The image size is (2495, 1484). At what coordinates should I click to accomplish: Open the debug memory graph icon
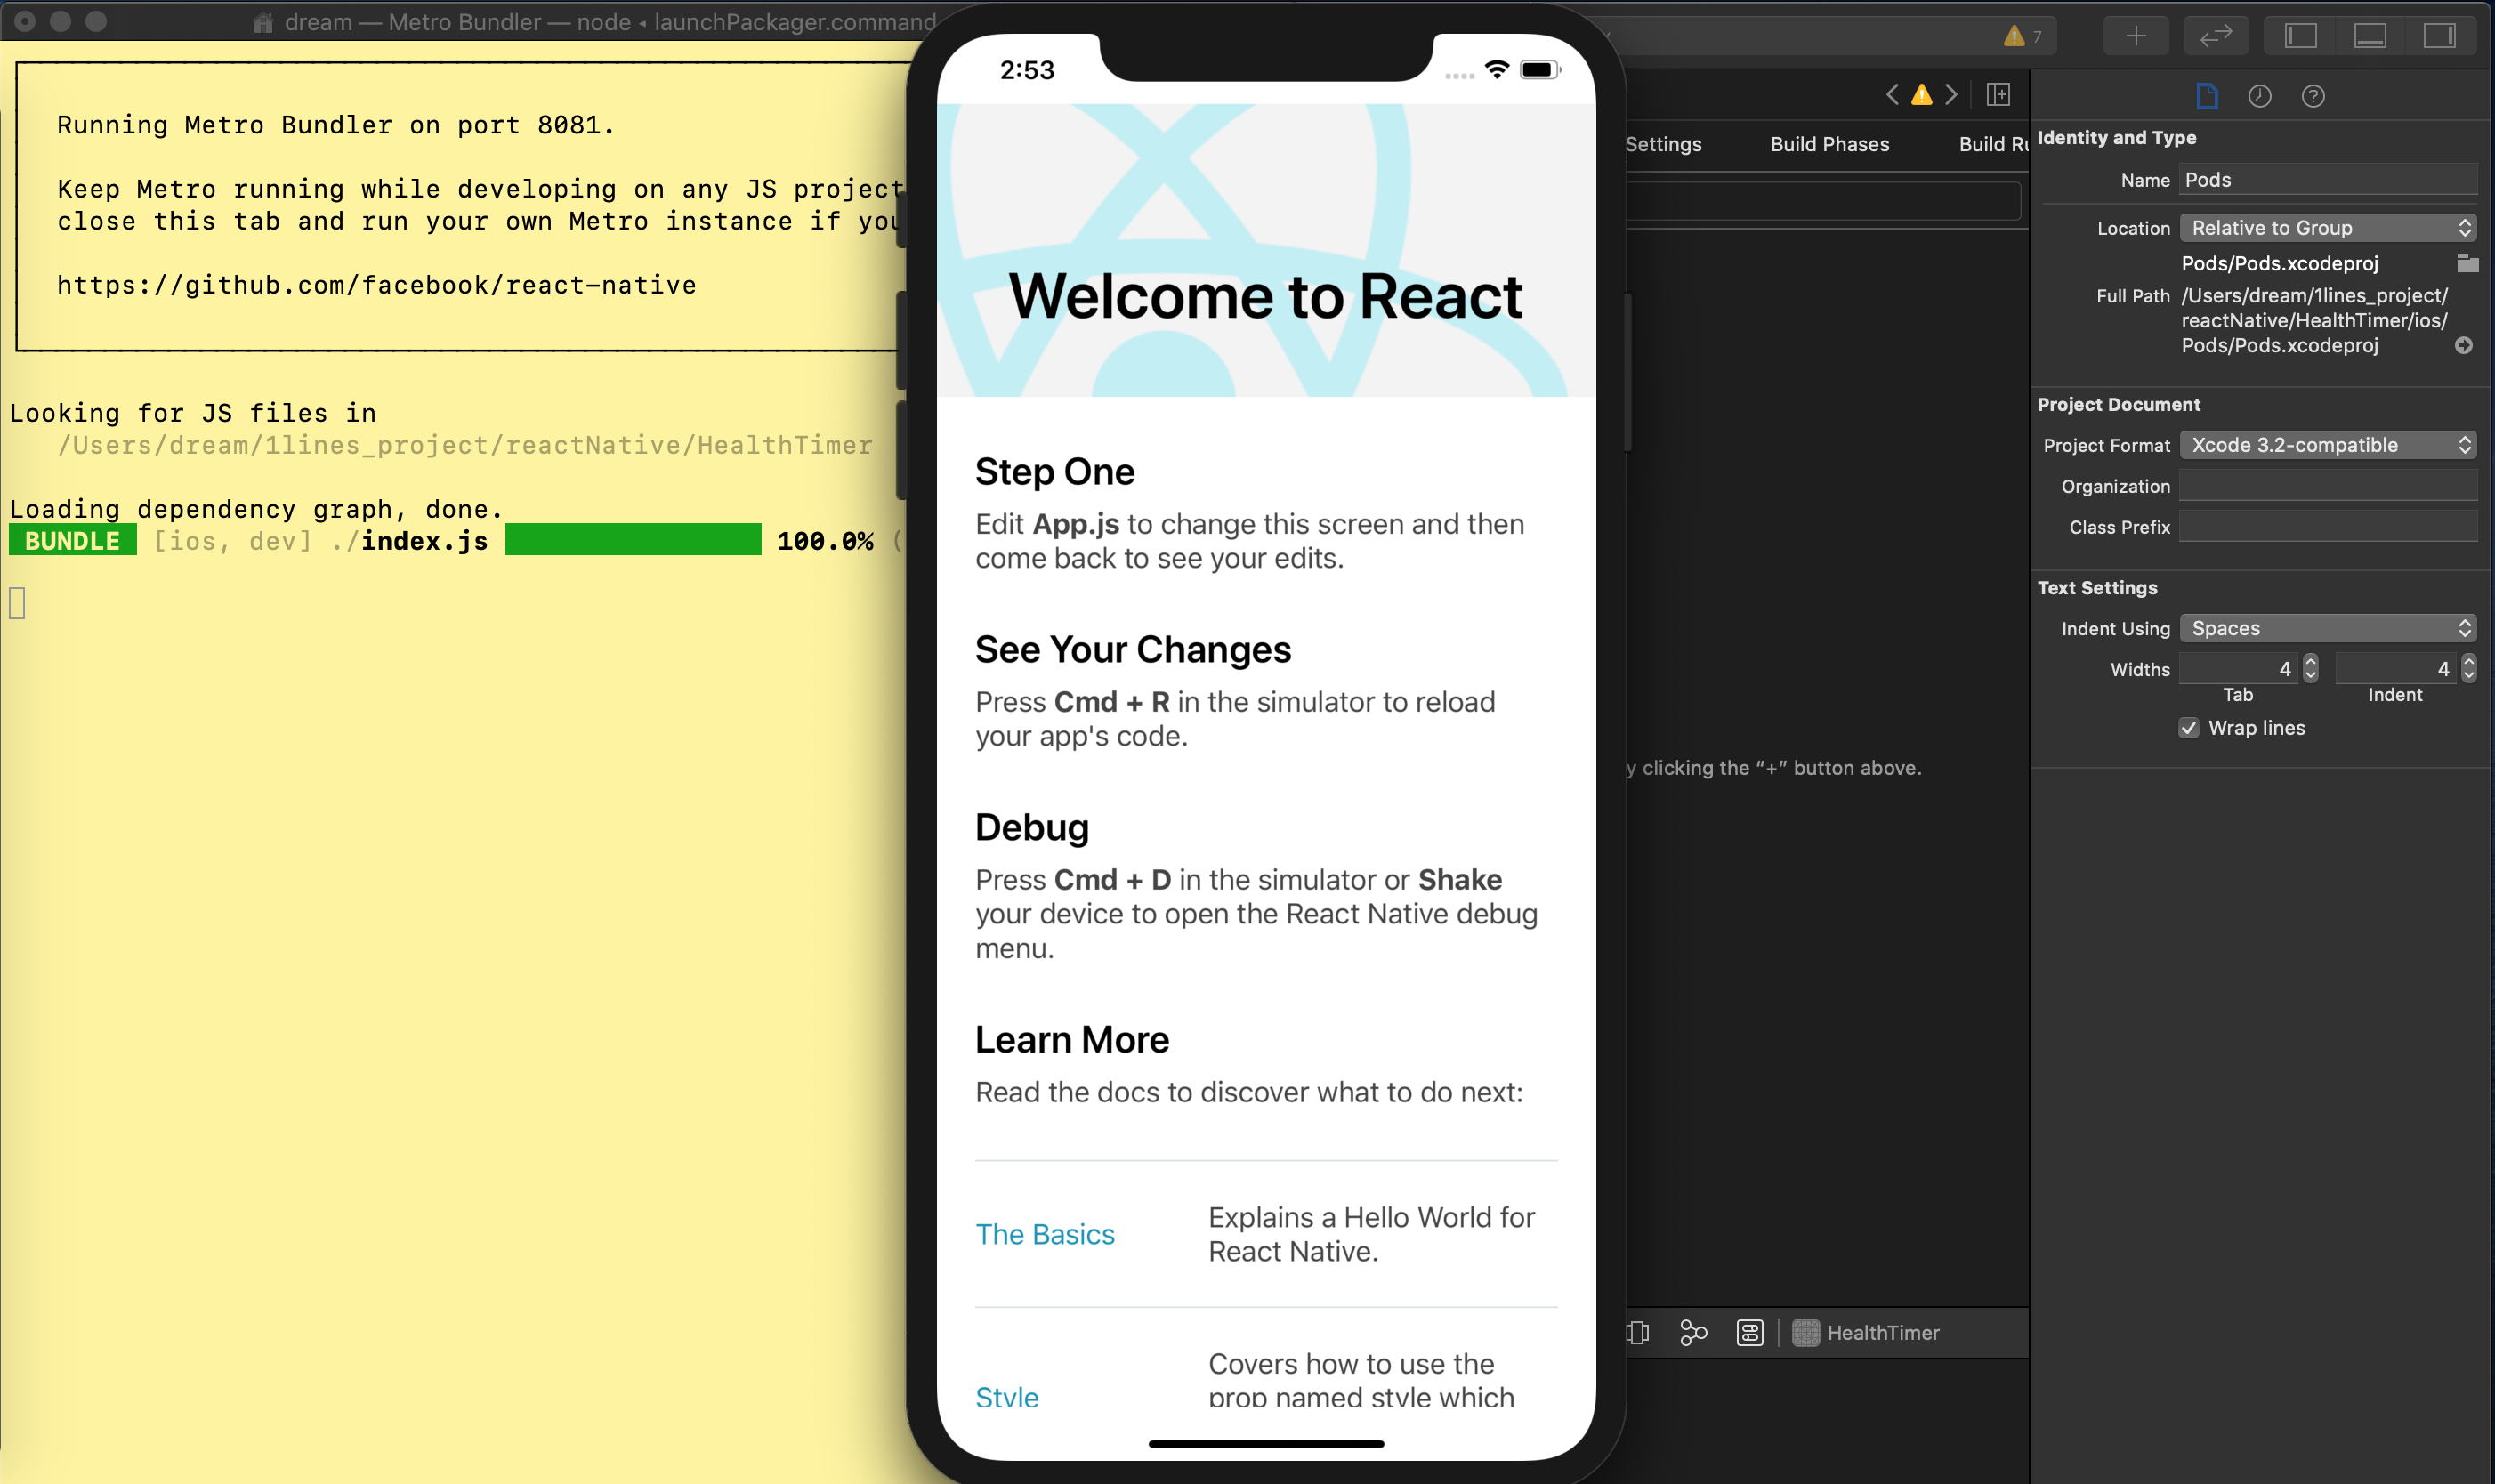pyautogui.click(x=1693, y=1332)
